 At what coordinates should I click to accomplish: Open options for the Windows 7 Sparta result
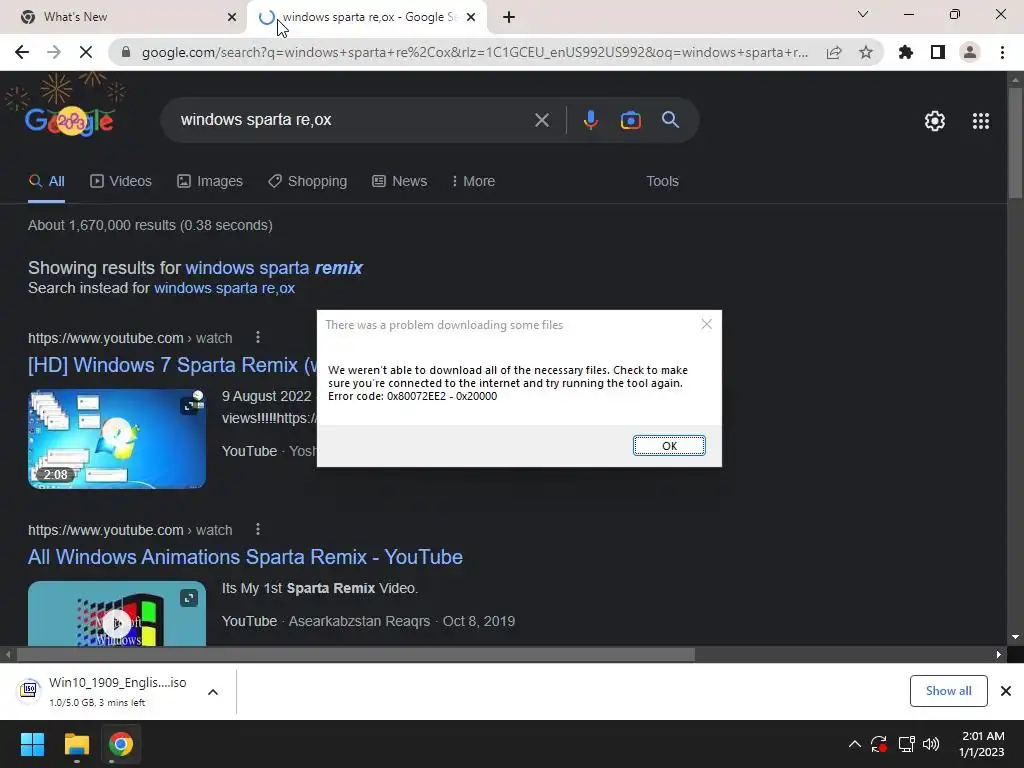pos(258,338)
